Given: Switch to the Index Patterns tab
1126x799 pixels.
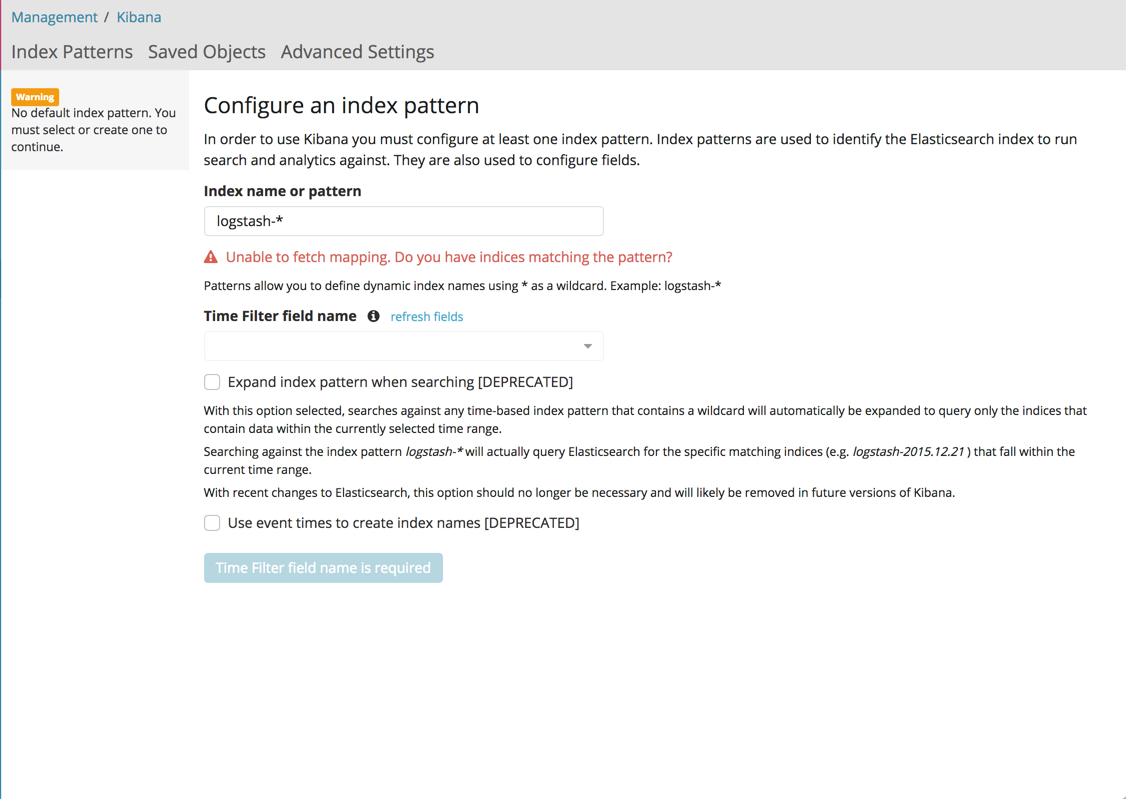Looking at the screenshot, I should (x=72, y=52).
